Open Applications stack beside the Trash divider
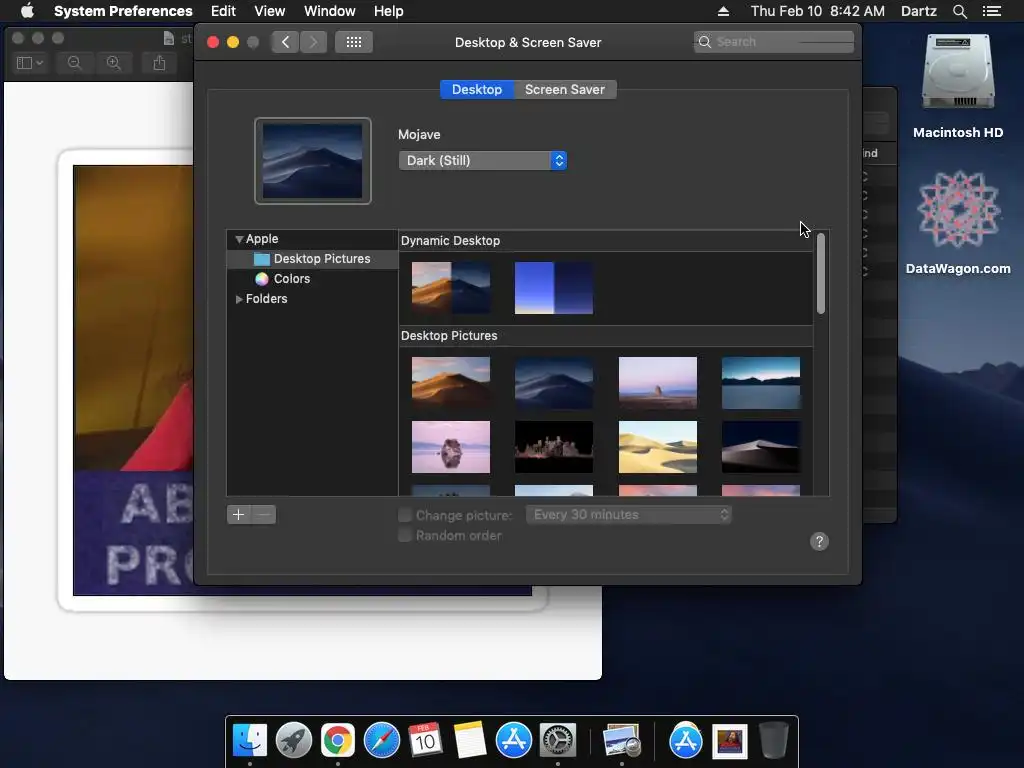The image size is (1024, 768). (x=685, y=741)
